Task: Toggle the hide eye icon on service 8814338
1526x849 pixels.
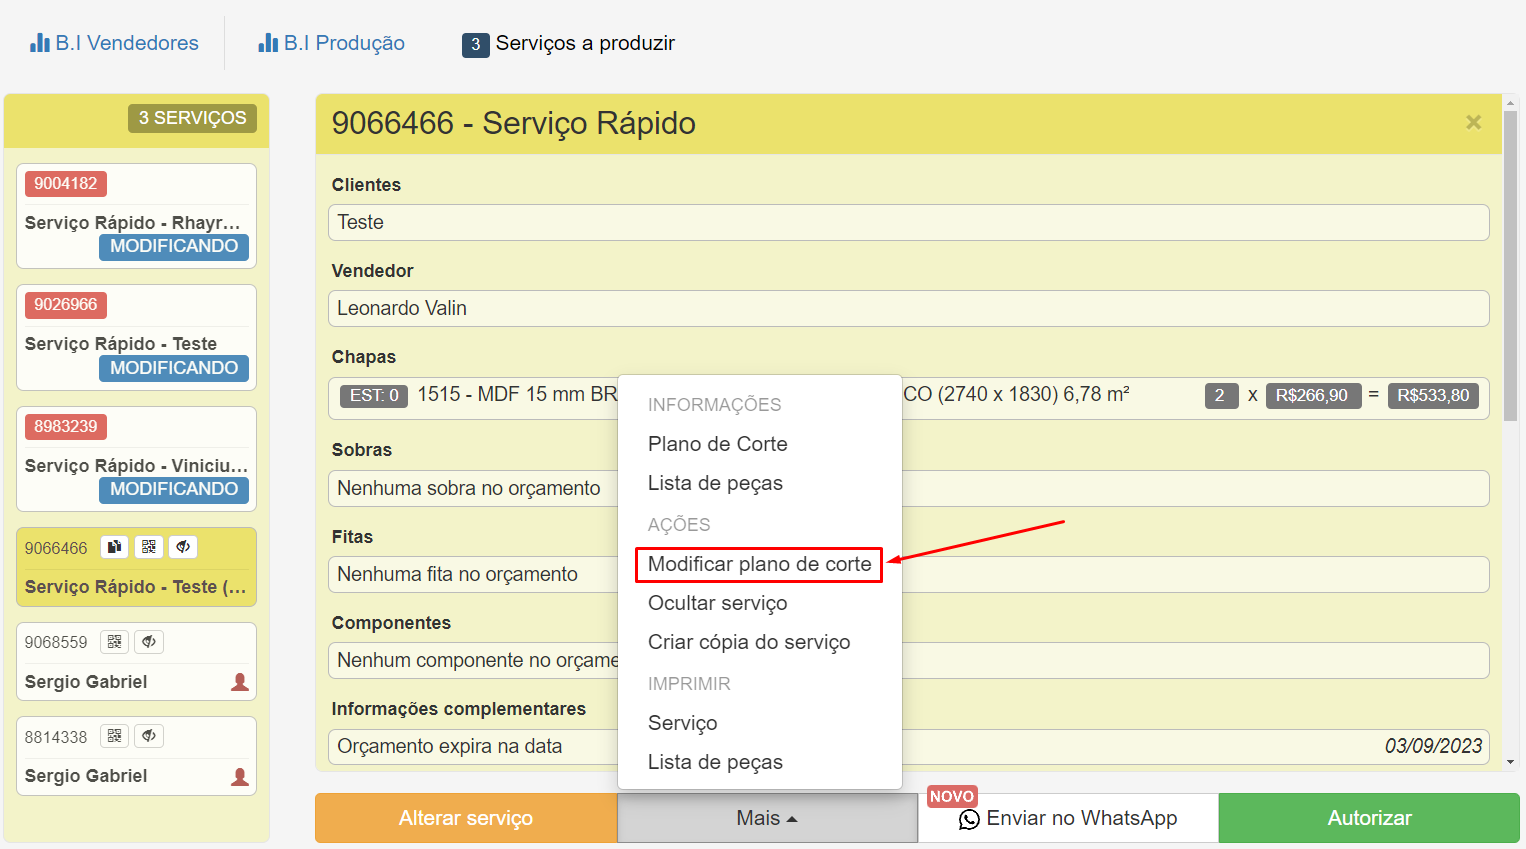Action: pyautogui.click(x=149, y=736)
